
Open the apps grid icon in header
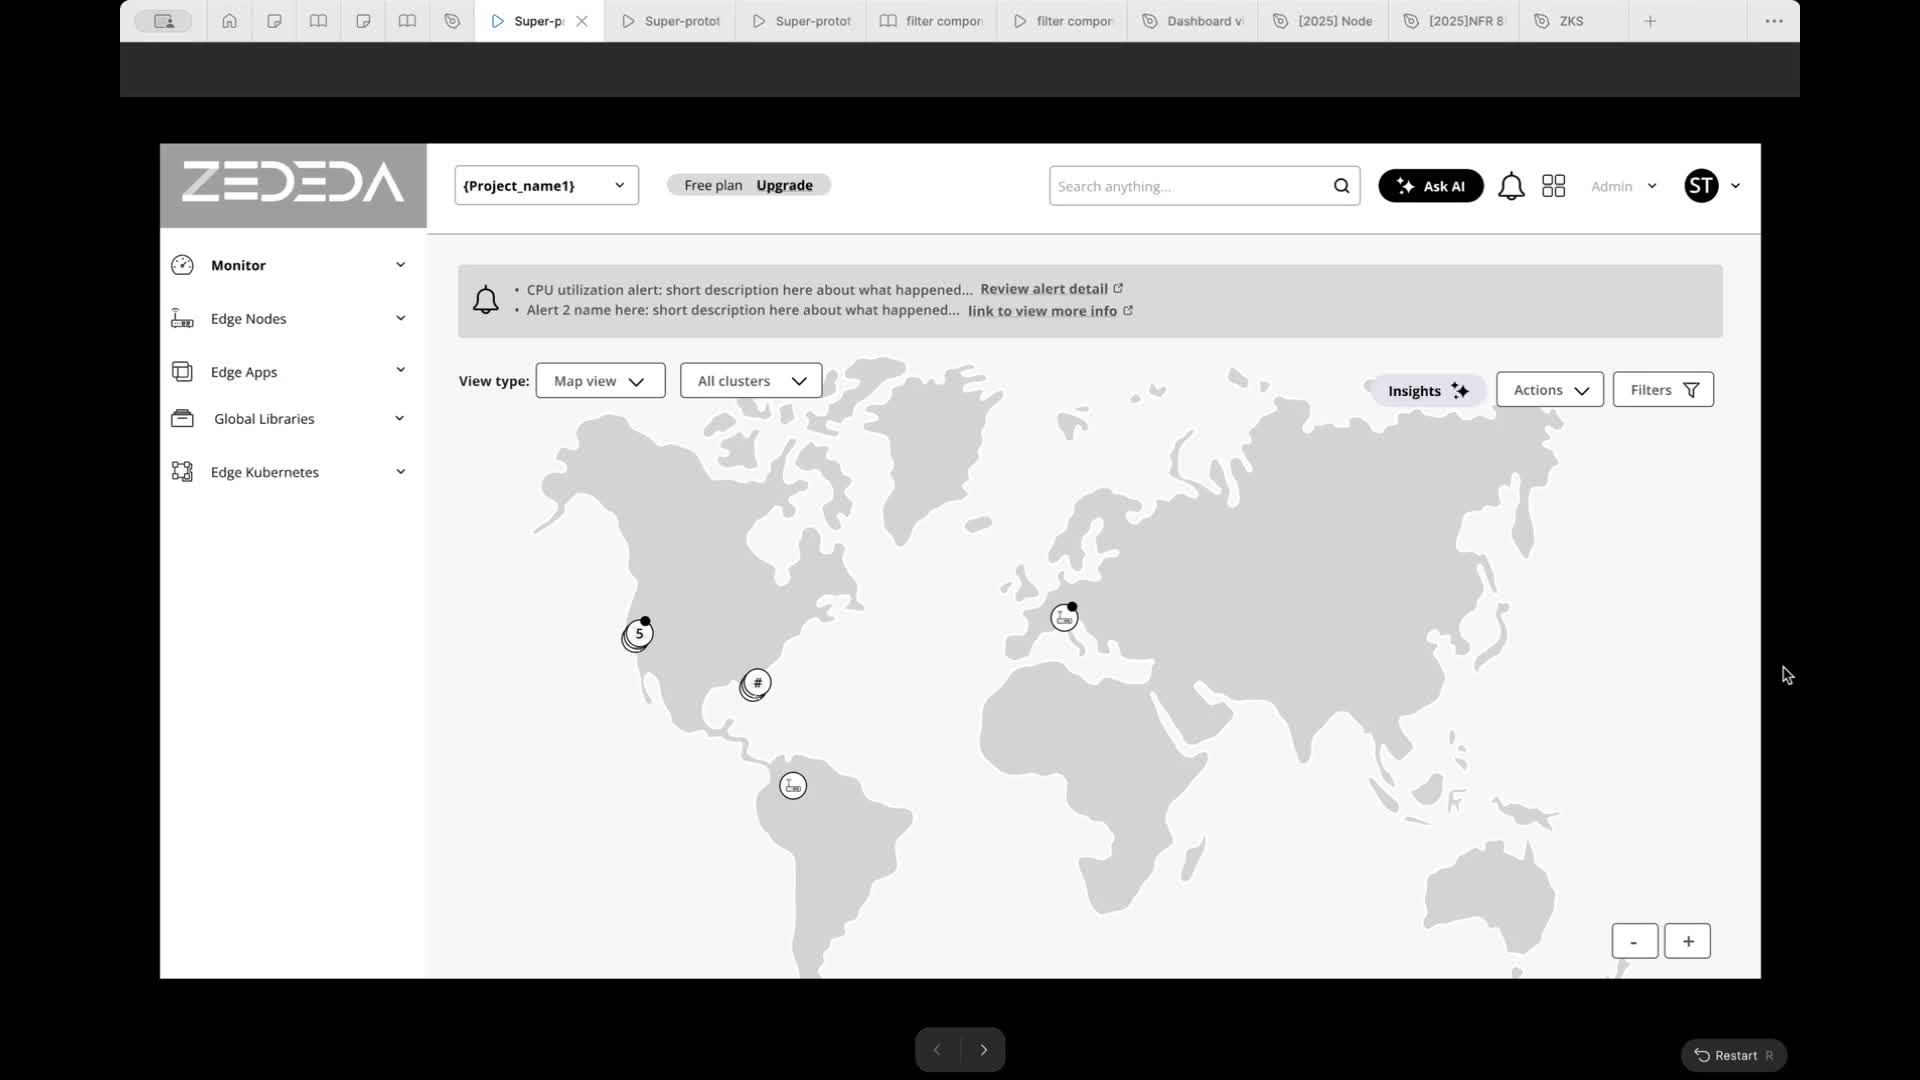click(1553, 187)
